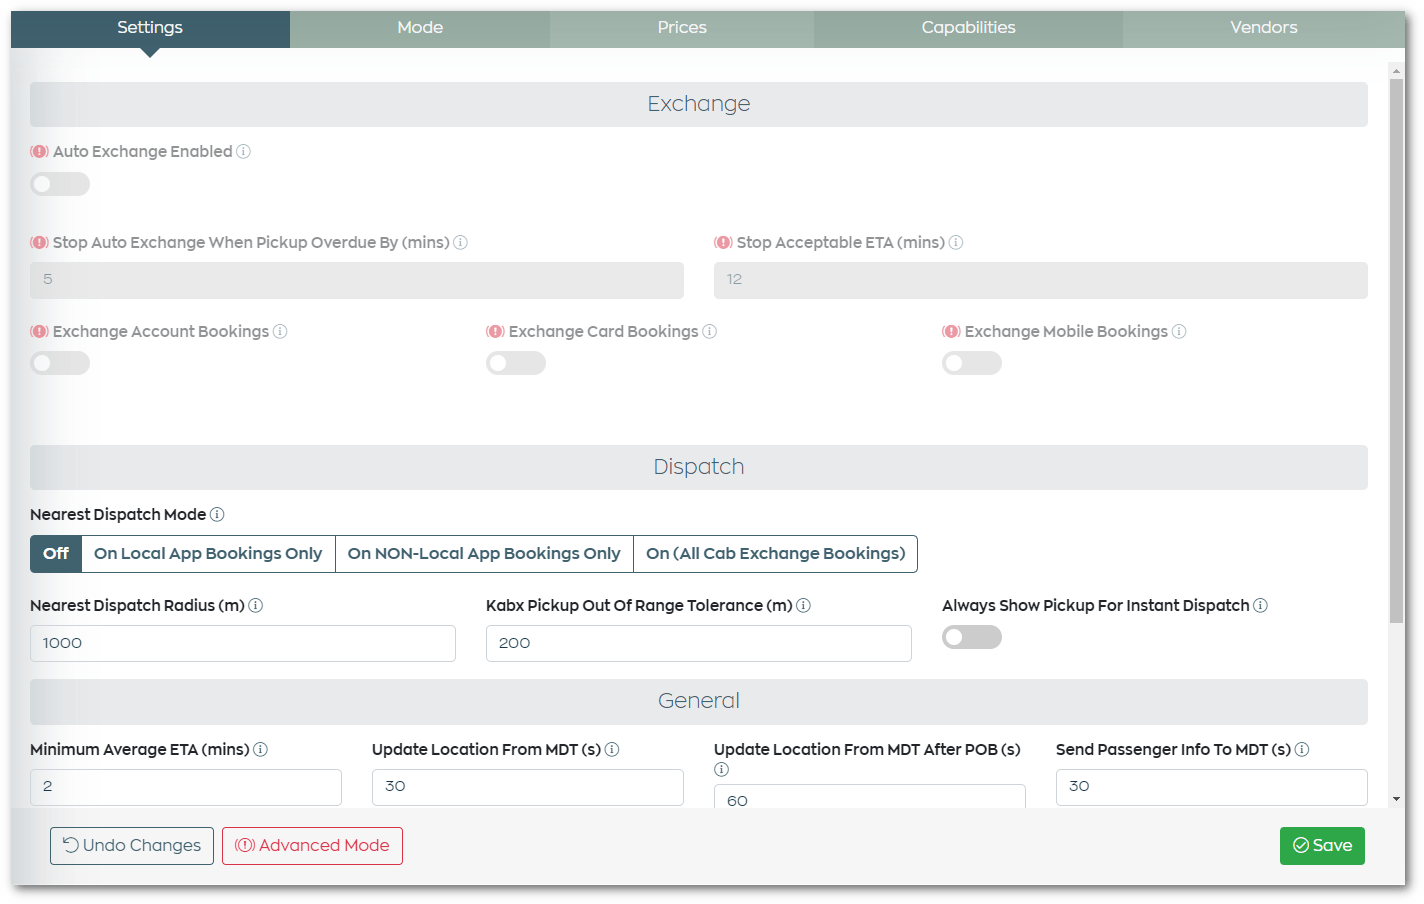The image size is (1424, 904).
Task: Open the tooltip icon for Send Passenger Info
Action: pyautogui.click(x=1302, y=749)
